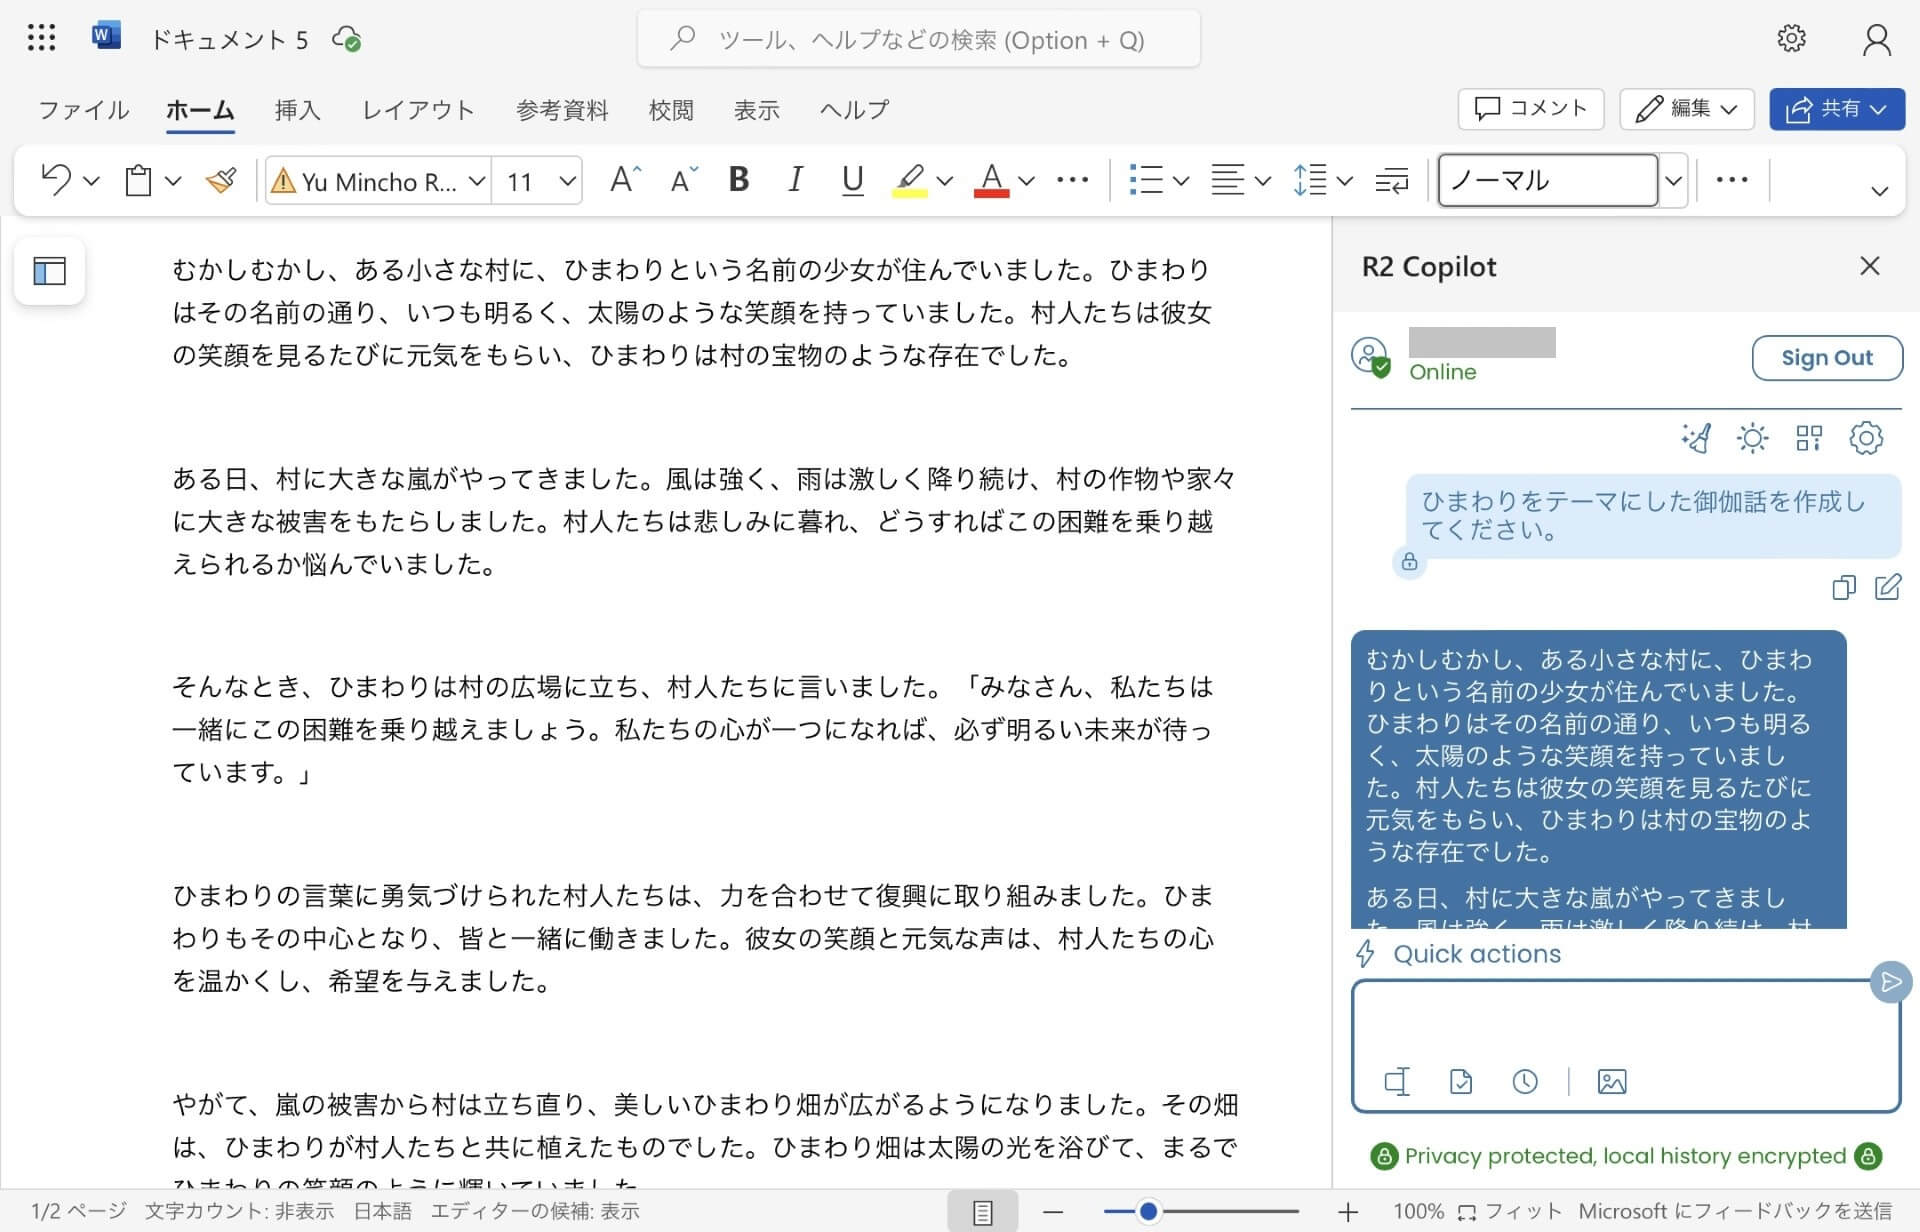Apply yellow text highlight color

909,180
